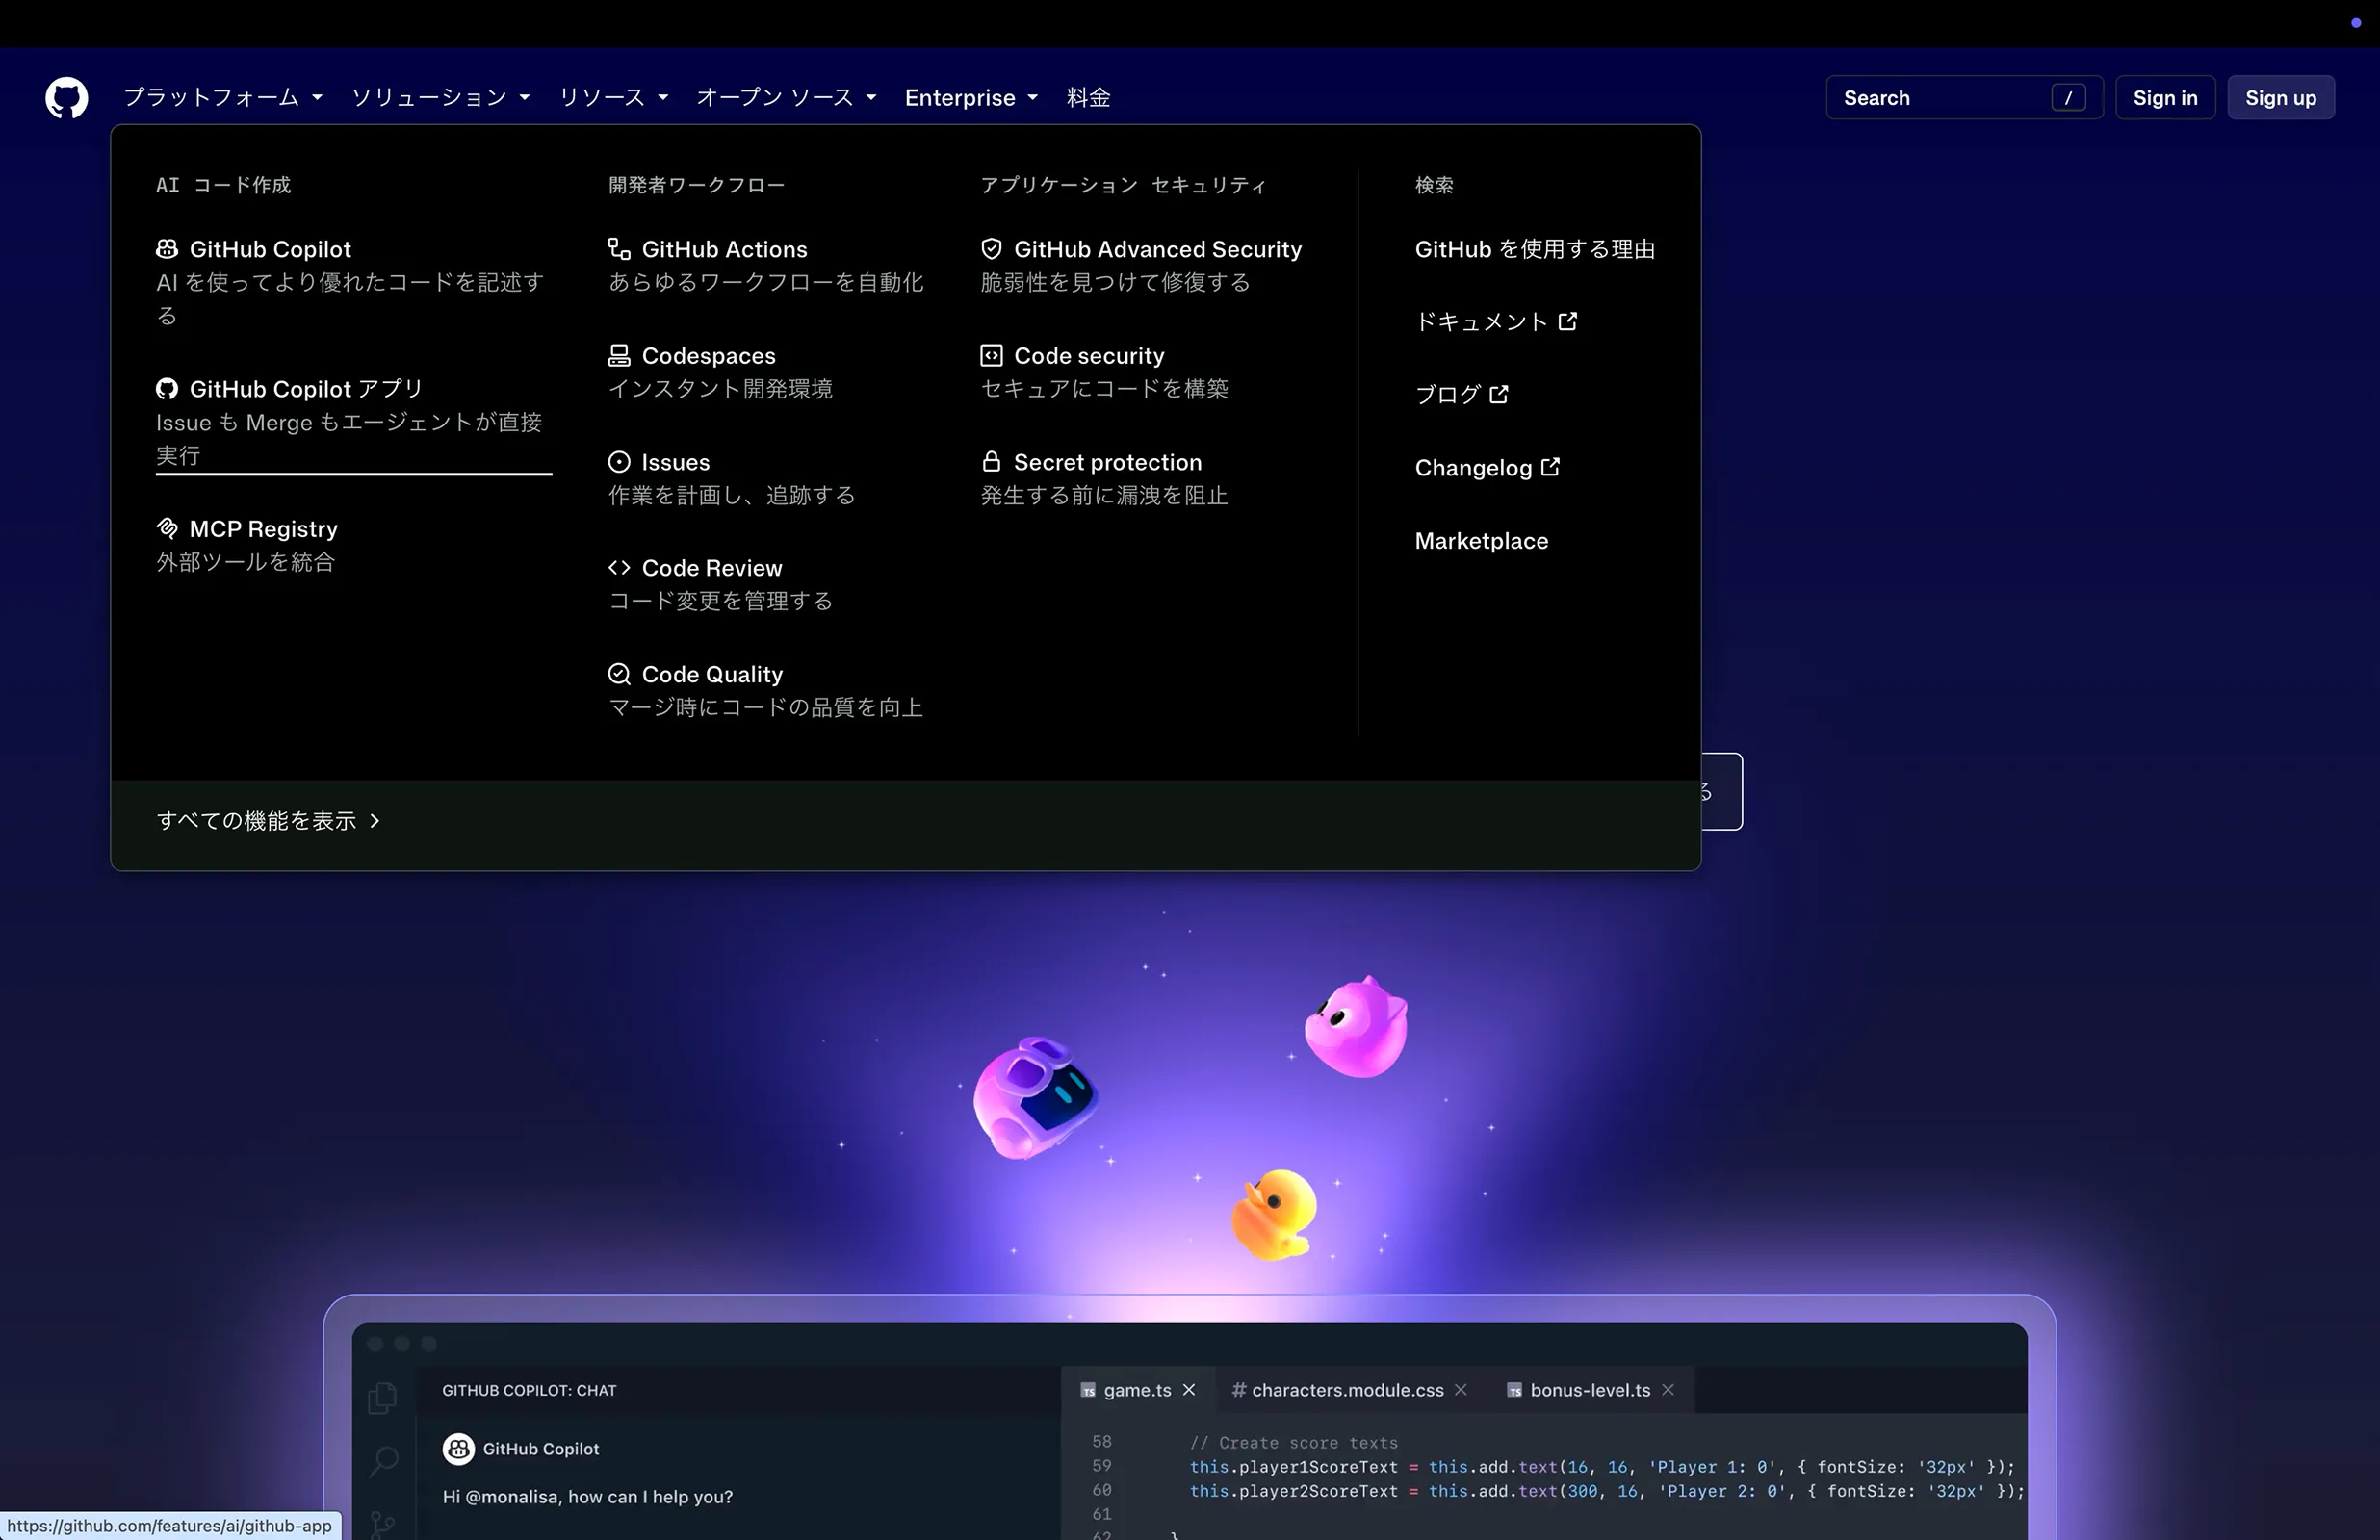Expand the リソース dropdown

tap(613, 97)
